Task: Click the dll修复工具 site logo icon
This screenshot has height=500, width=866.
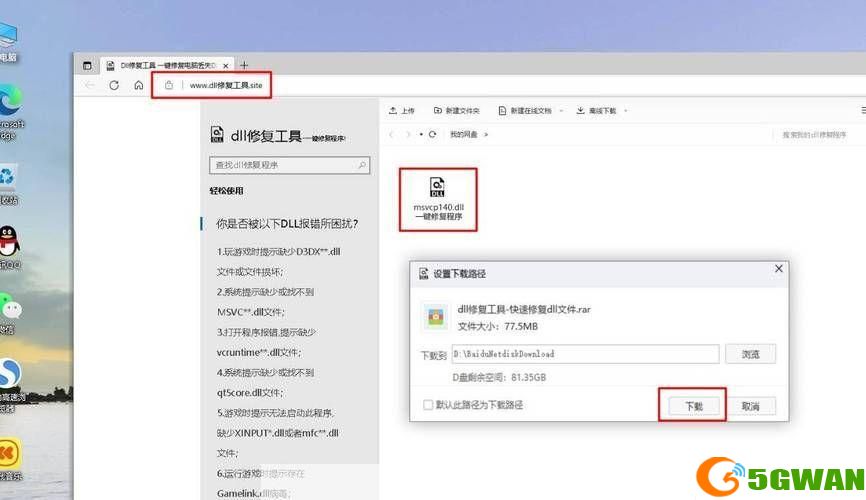Action: click(x=217, y=134)
